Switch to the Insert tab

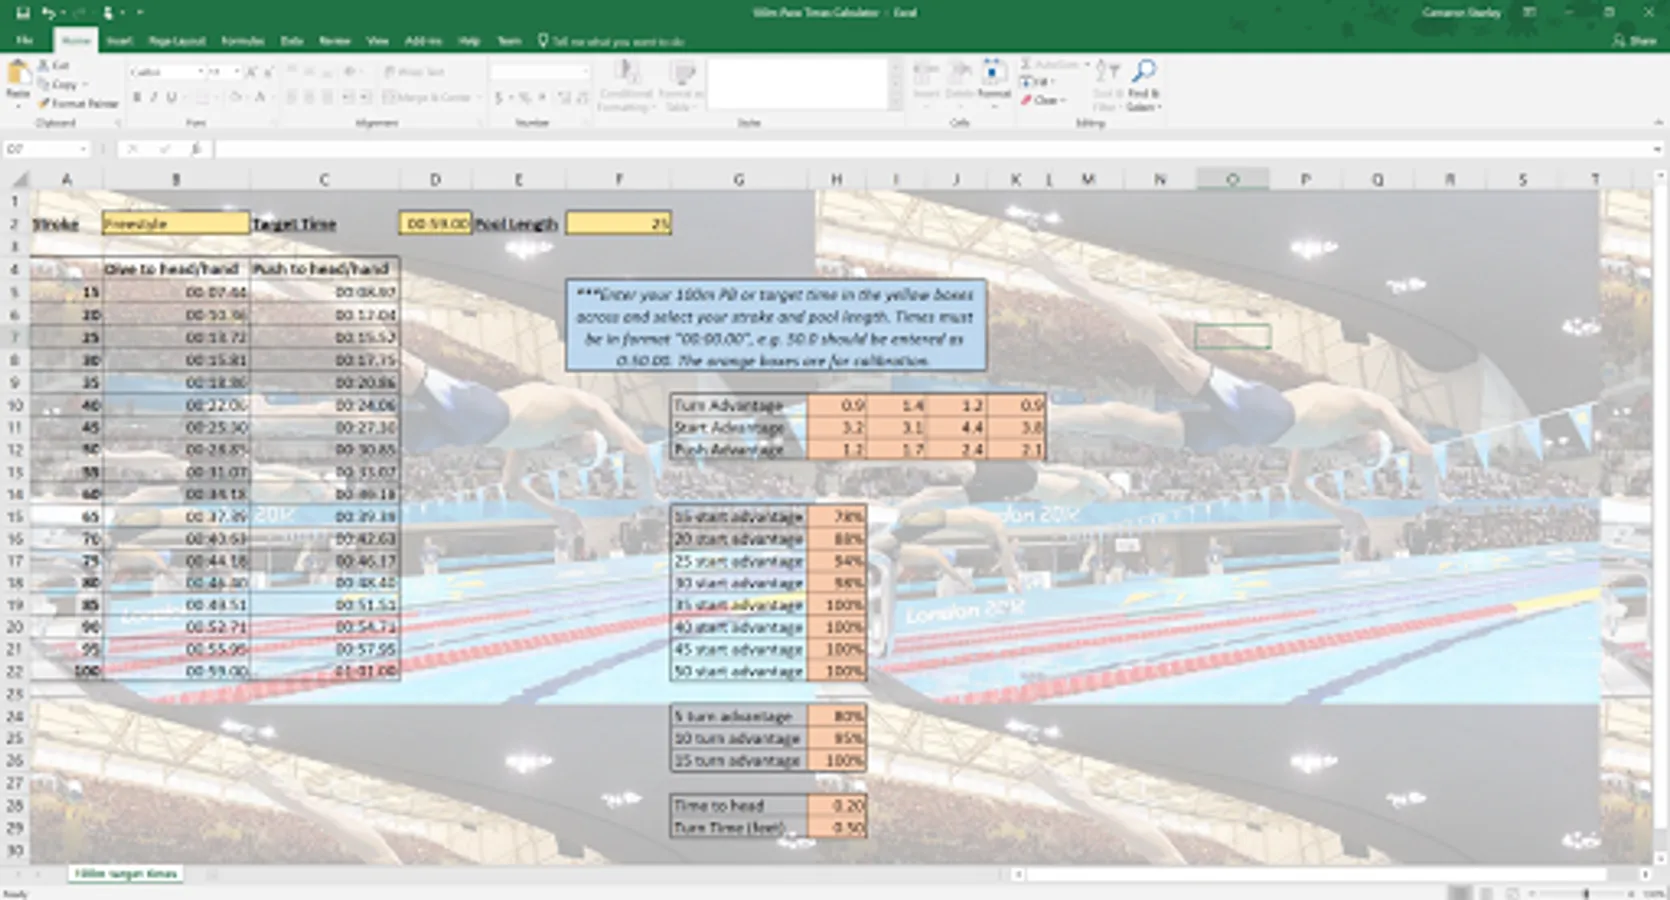[x=119, y=41]
